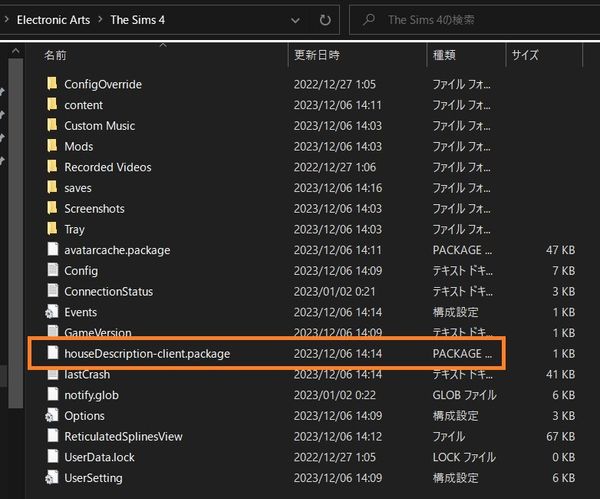Click the search magnifier icon
The width and height of the screenshot is (600, 499).
369,19
